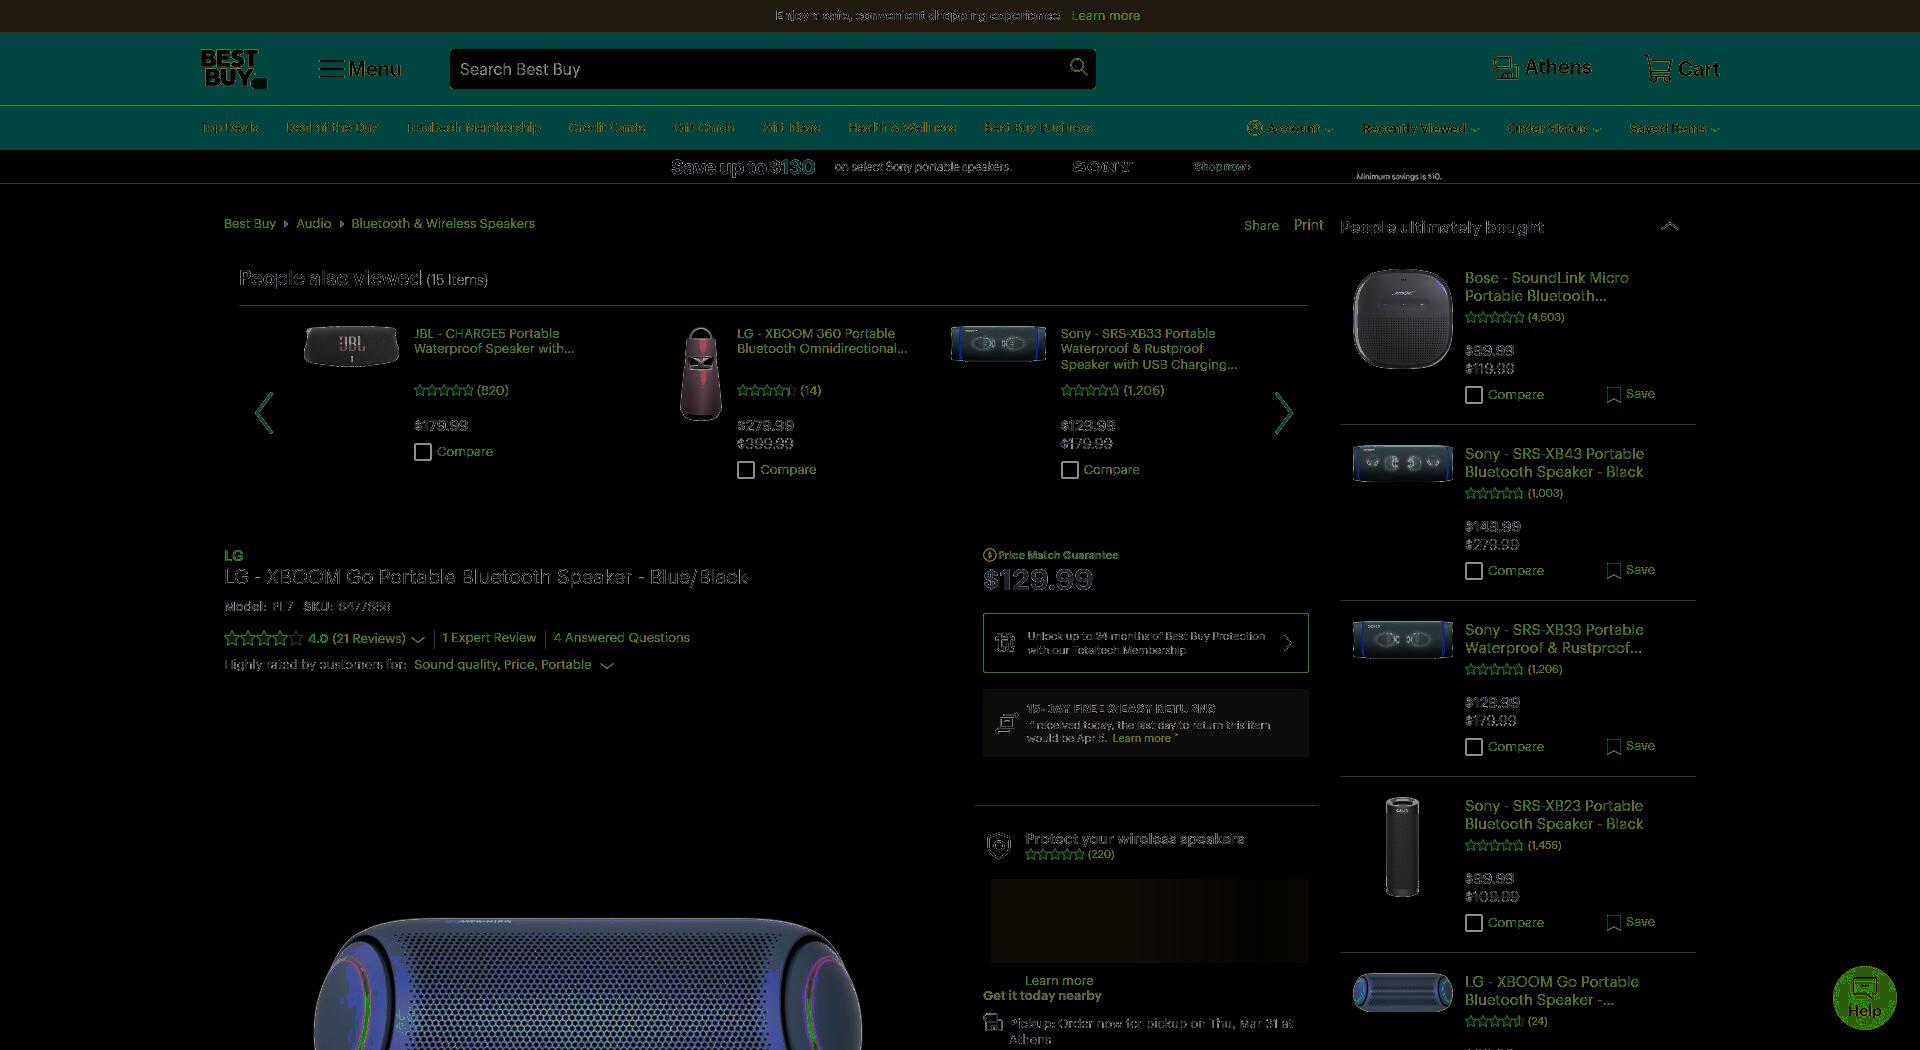Save the Sony SRS-XB43 item
Image resolution: width=1920 pixels, height=1050 pixels.
coord(1631,570)
